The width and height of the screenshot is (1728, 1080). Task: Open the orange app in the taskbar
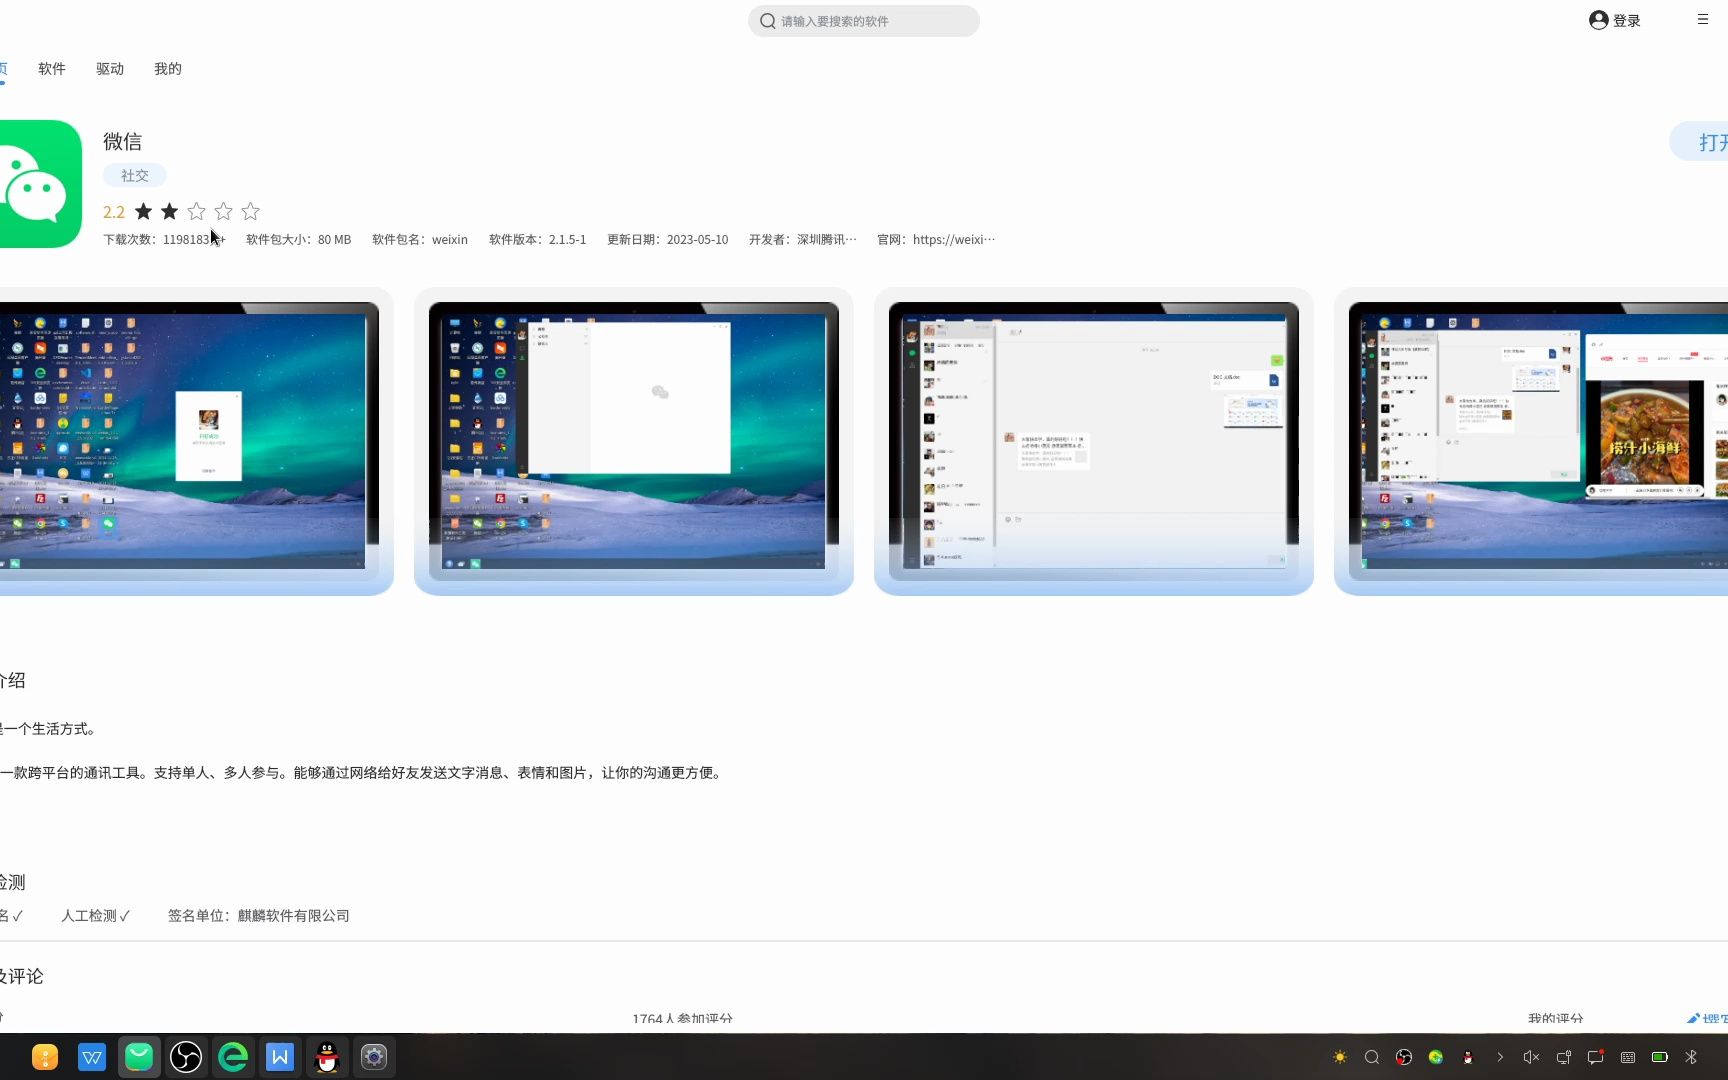(45, 1057)
